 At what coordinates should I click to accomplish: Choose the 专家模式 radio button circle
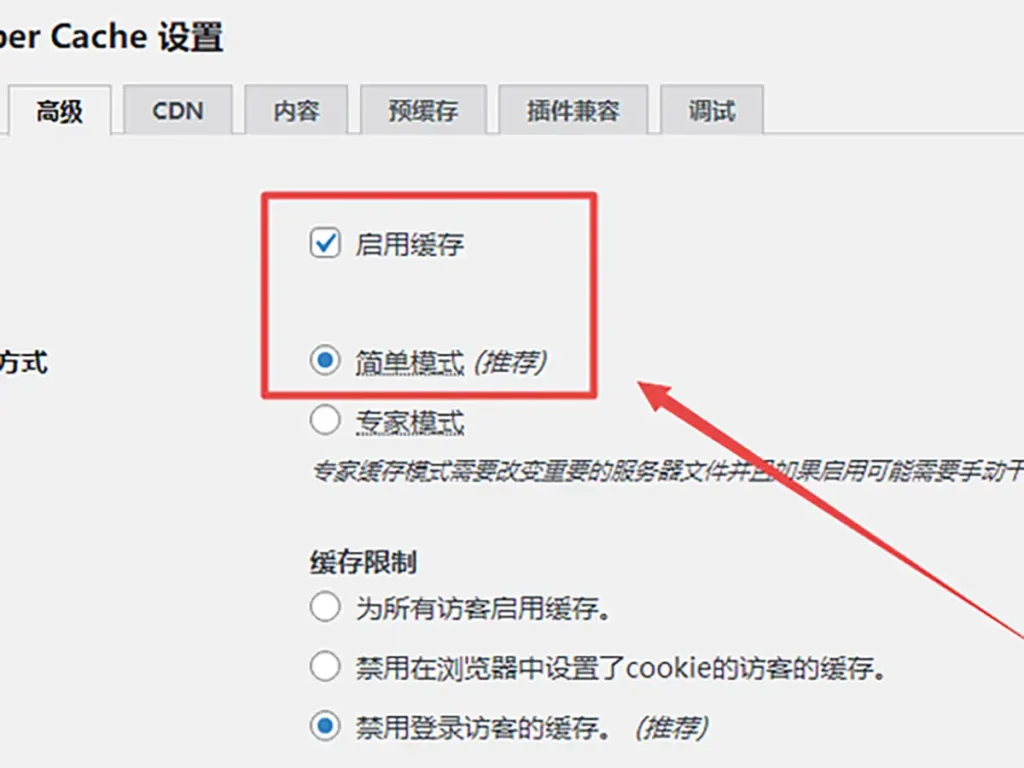pos(325,421)
